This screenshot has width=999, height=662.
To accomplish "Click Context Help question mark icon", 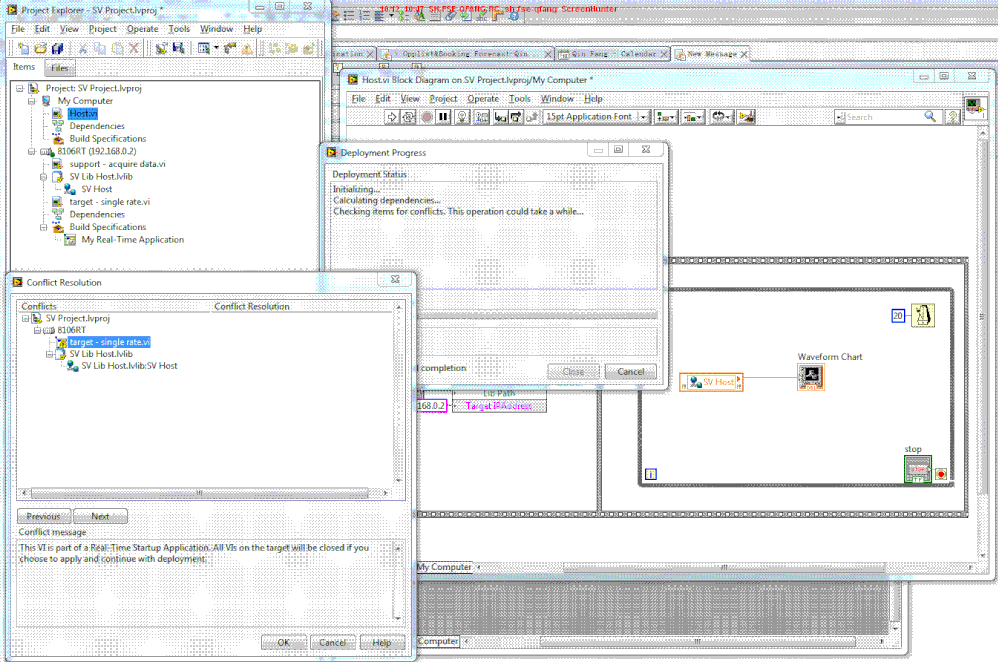I will pos(953,117).
